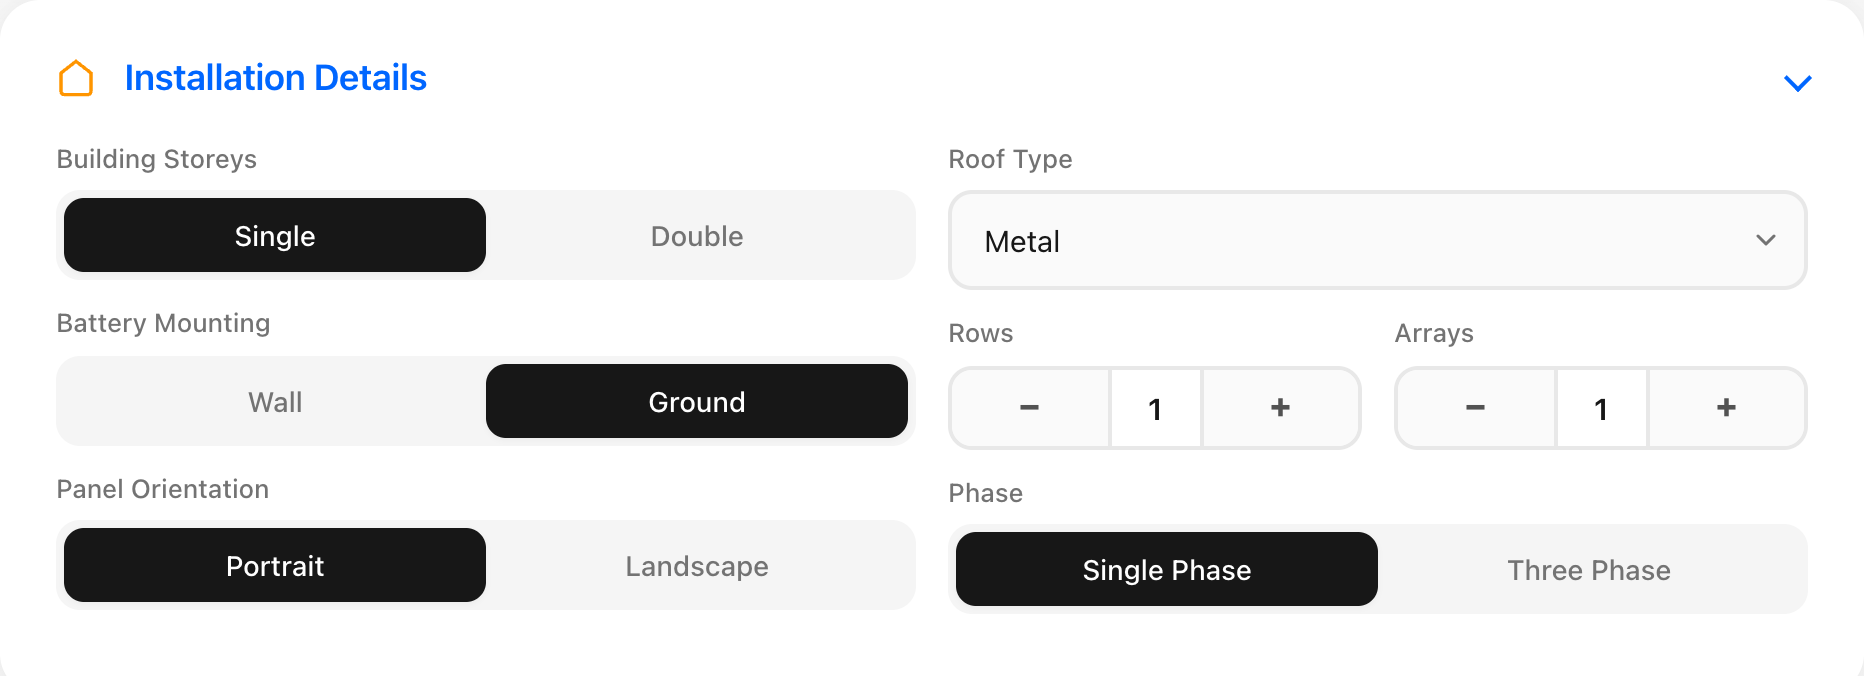Increase Rows with plus icon
This screenshot has width=1864, height=676.
1280,408
